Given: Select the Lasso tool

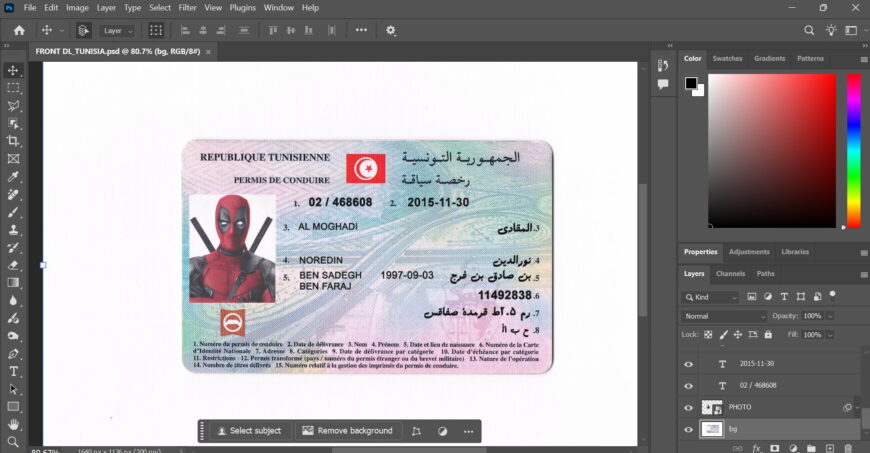Looking at the screenshot, I should click(x=13, y=105).
